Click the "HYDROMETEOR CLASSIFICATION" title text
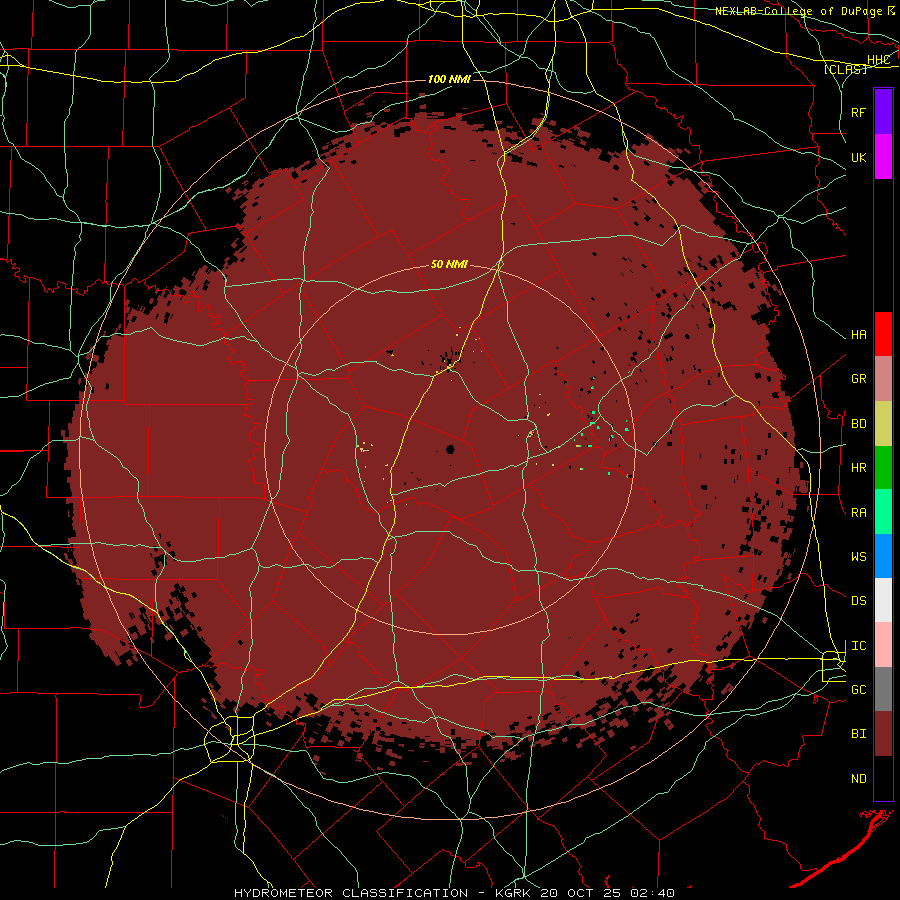The height and width of the screenshot is (900, 900). click(351, 893)
